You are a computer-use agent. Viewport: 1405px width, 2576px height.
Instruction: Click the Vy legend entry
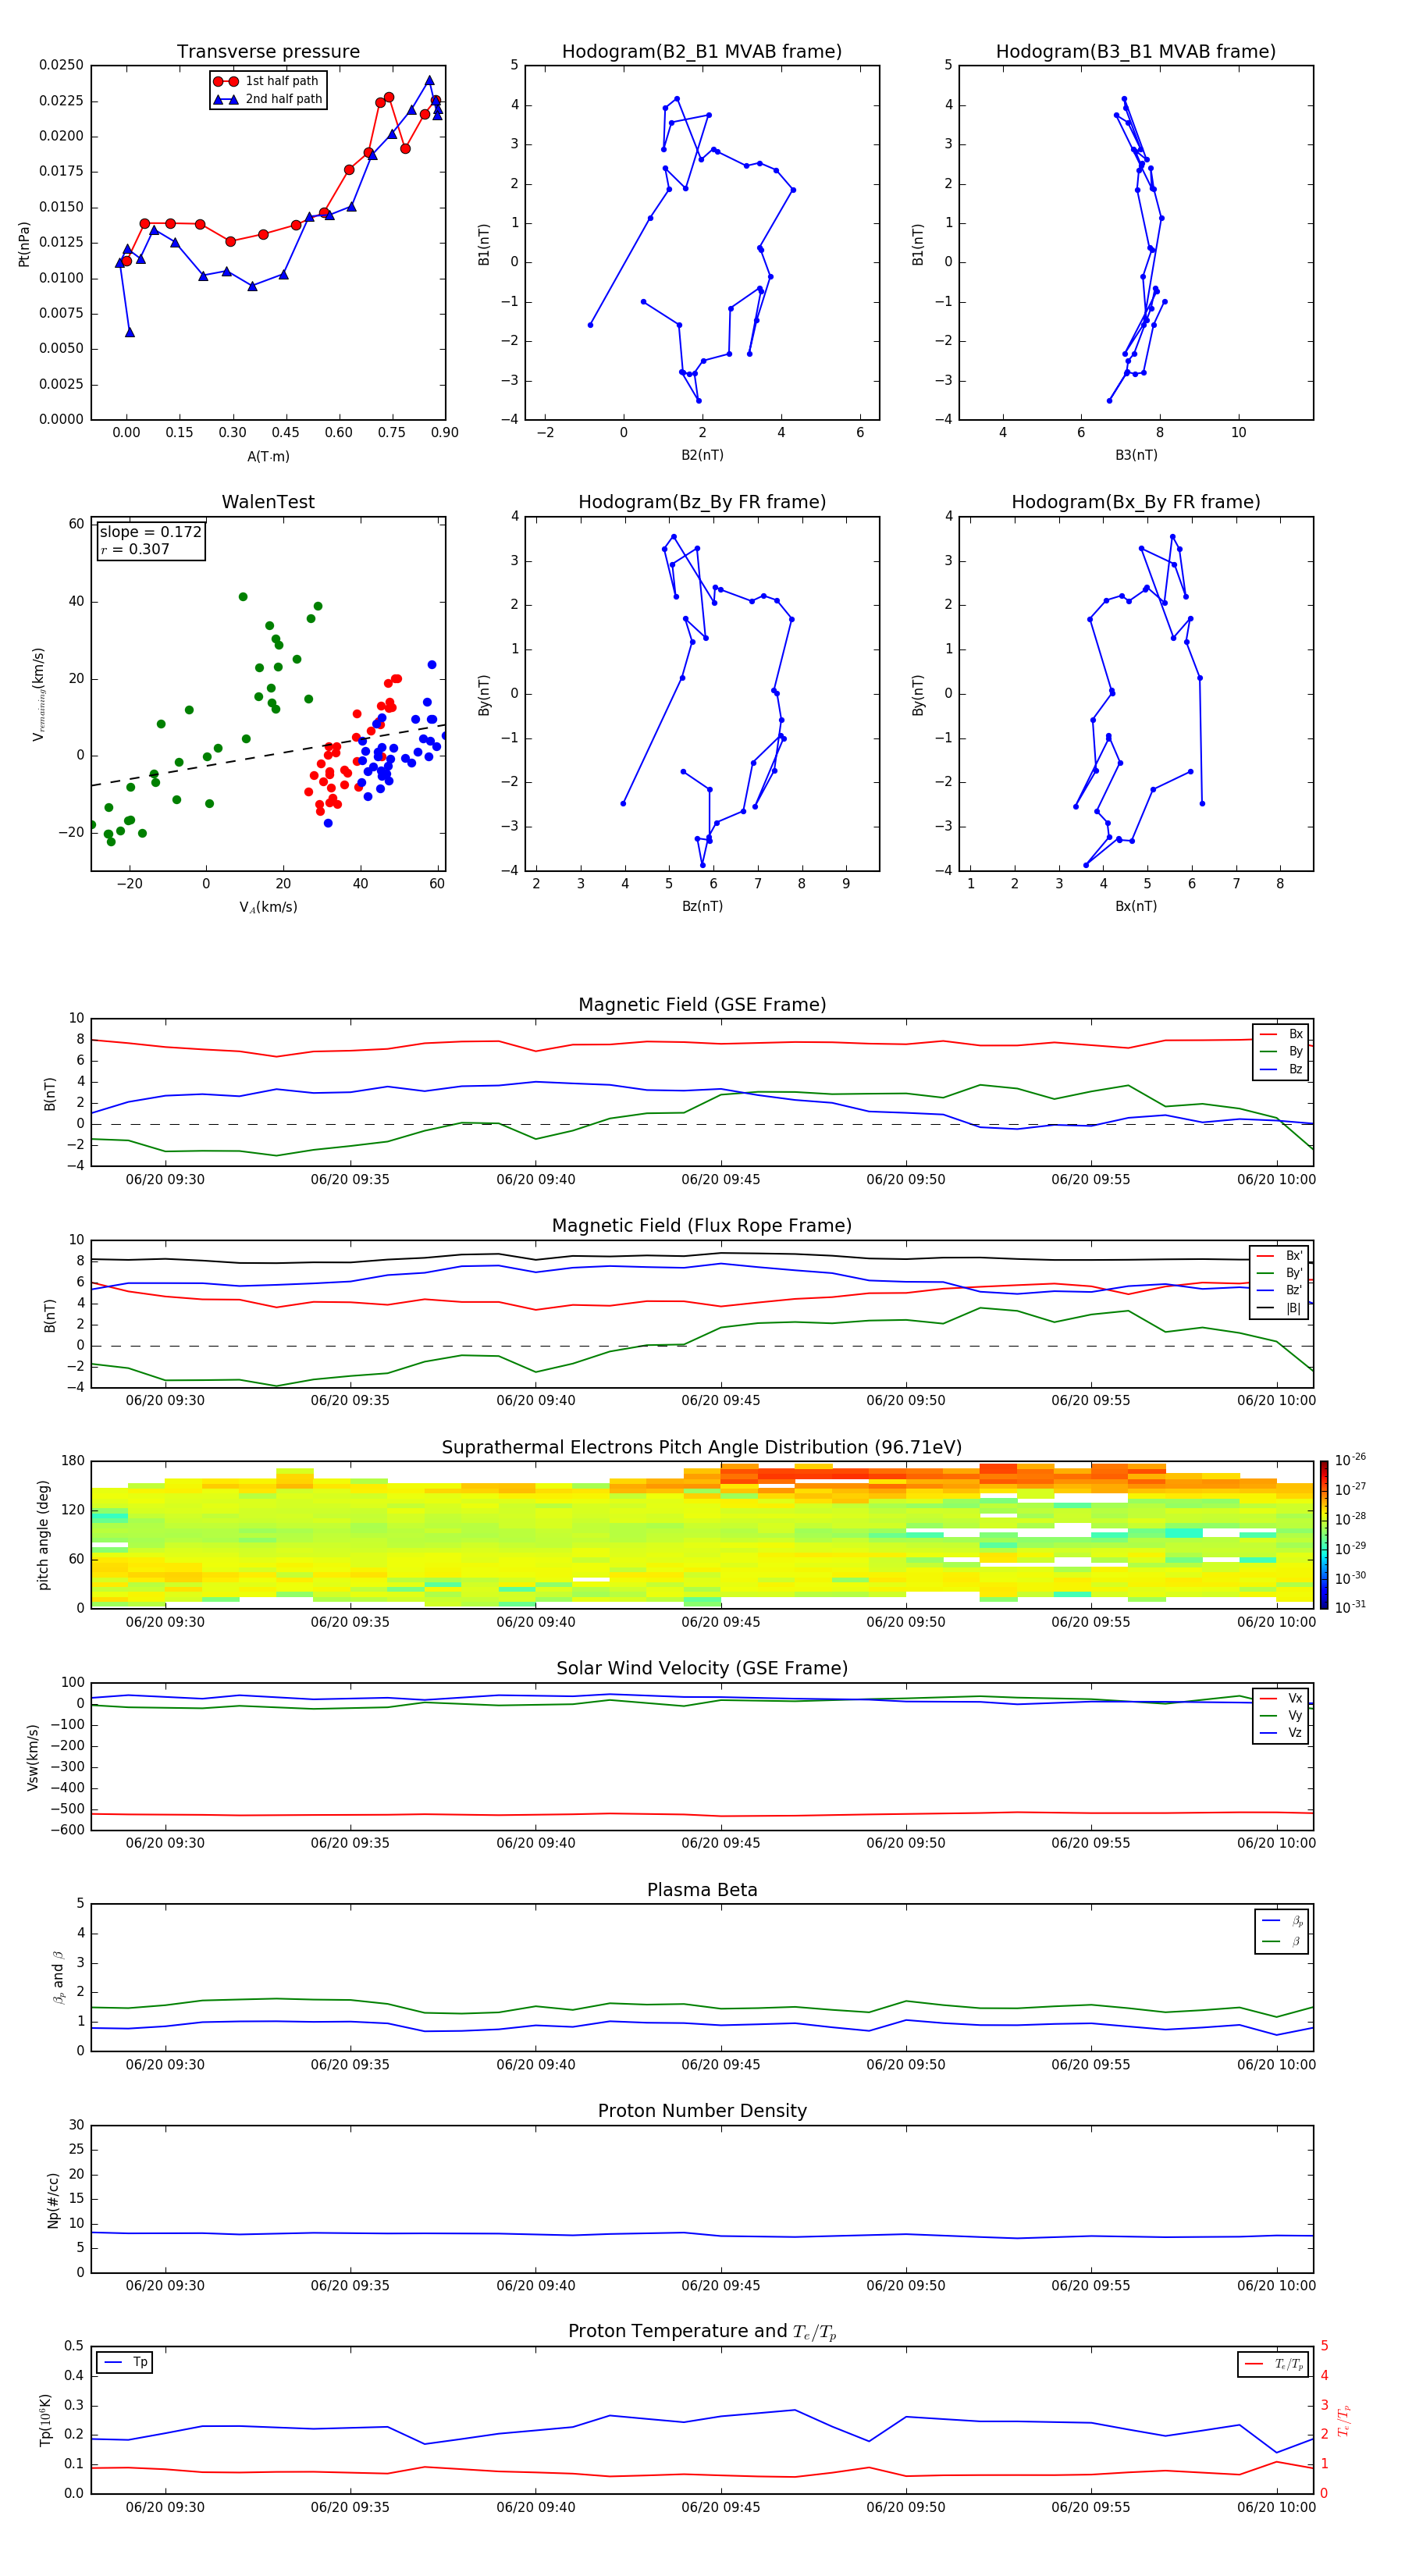(1281, 1716)
